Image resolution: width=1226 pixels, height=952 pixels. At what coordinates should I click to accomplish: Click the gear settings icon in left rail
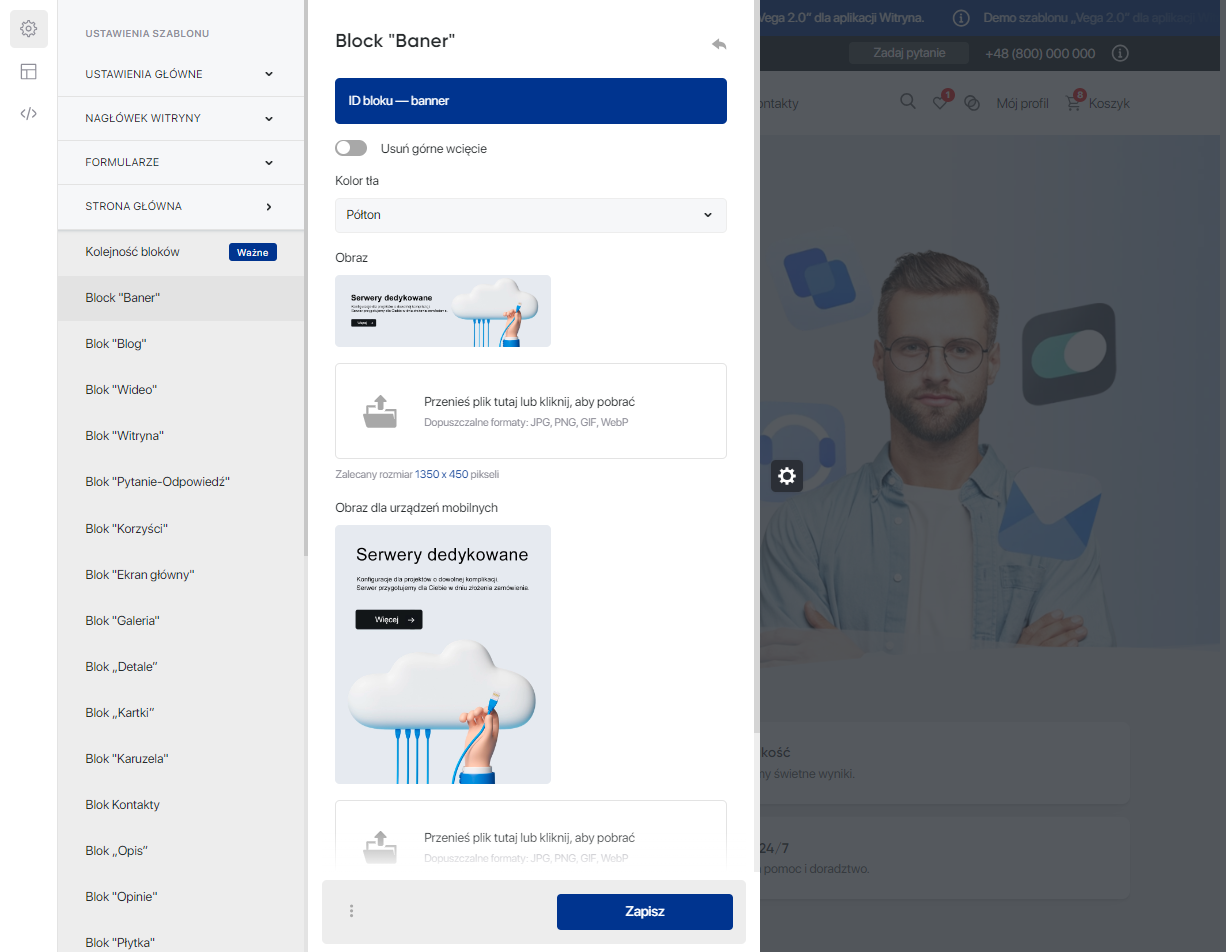[28, 29]
